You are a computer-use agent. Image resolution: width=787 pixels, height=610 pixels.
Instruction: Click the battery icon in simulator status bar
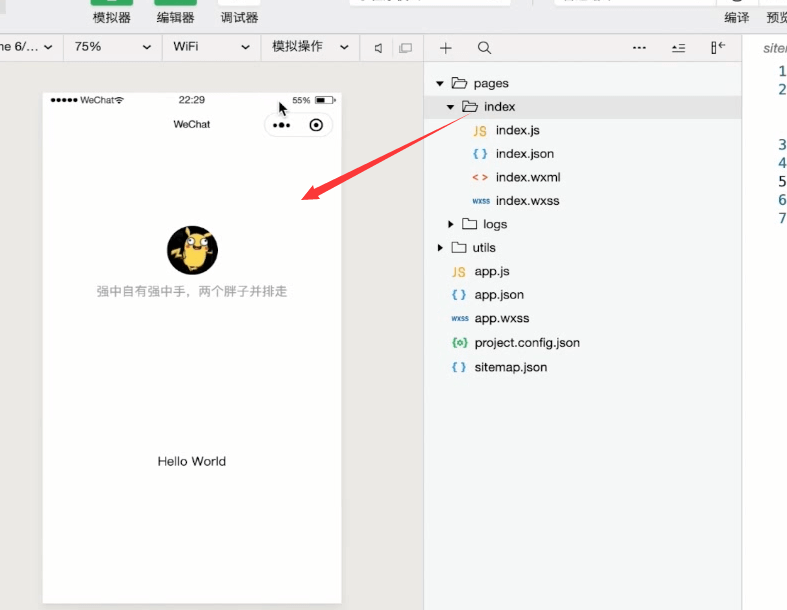coord(325,100)
